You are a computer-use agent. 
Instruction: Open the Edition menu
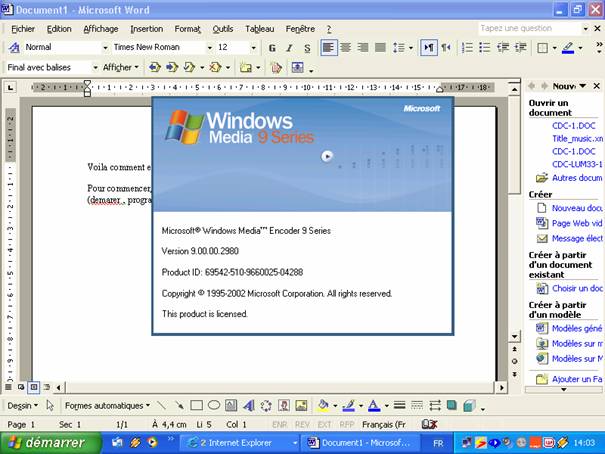coord(59,29)
